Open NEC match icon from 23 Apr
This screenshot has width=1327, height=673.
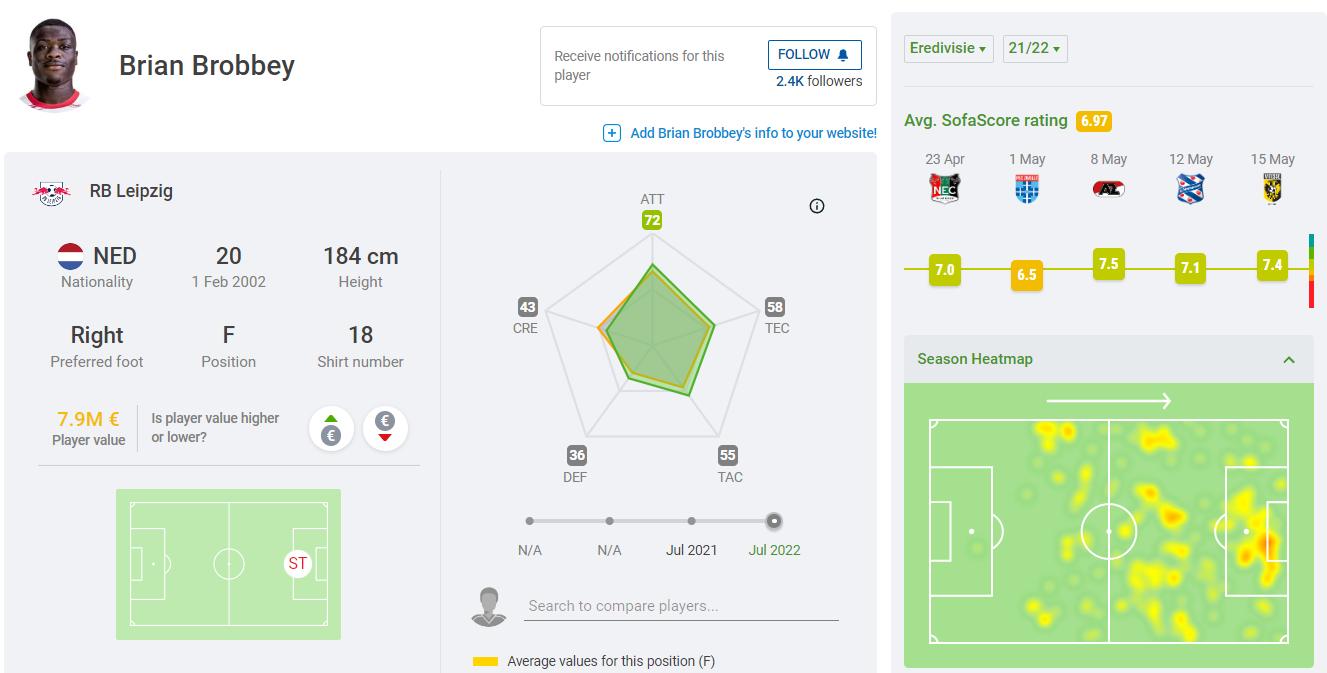(x=944, y=188)
